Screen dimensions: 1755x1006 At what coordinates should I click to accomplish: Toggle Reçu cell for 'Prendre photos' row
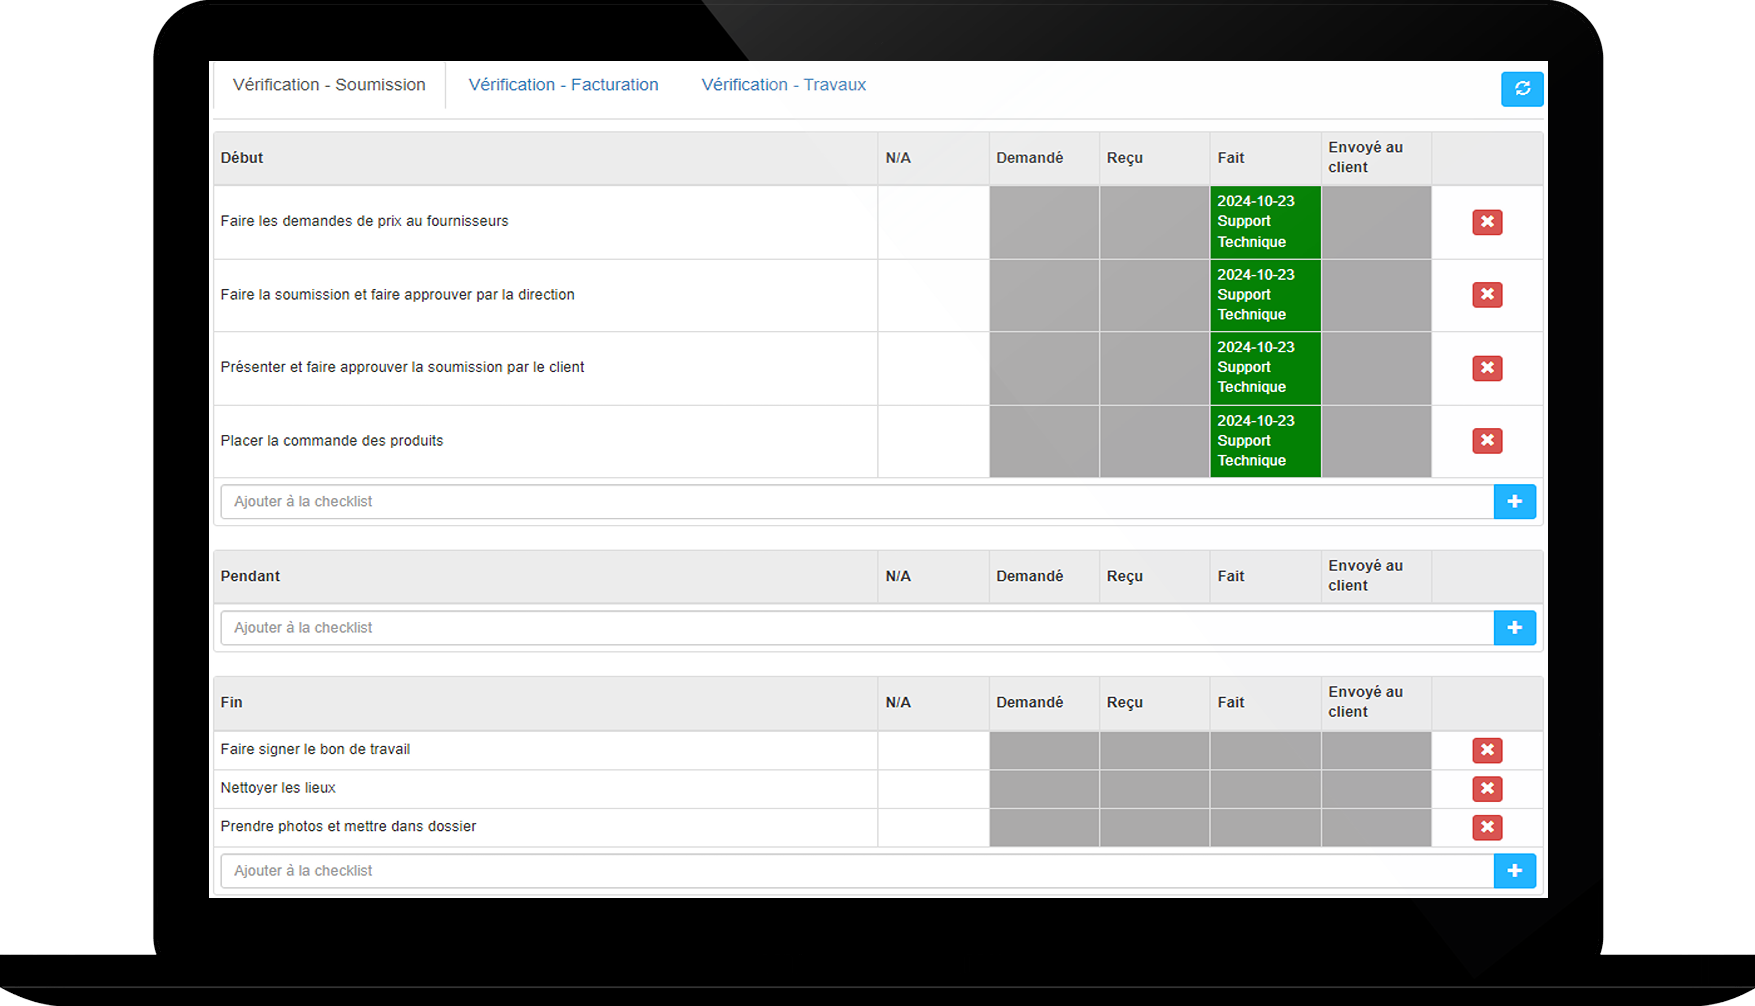(1154, 827)
